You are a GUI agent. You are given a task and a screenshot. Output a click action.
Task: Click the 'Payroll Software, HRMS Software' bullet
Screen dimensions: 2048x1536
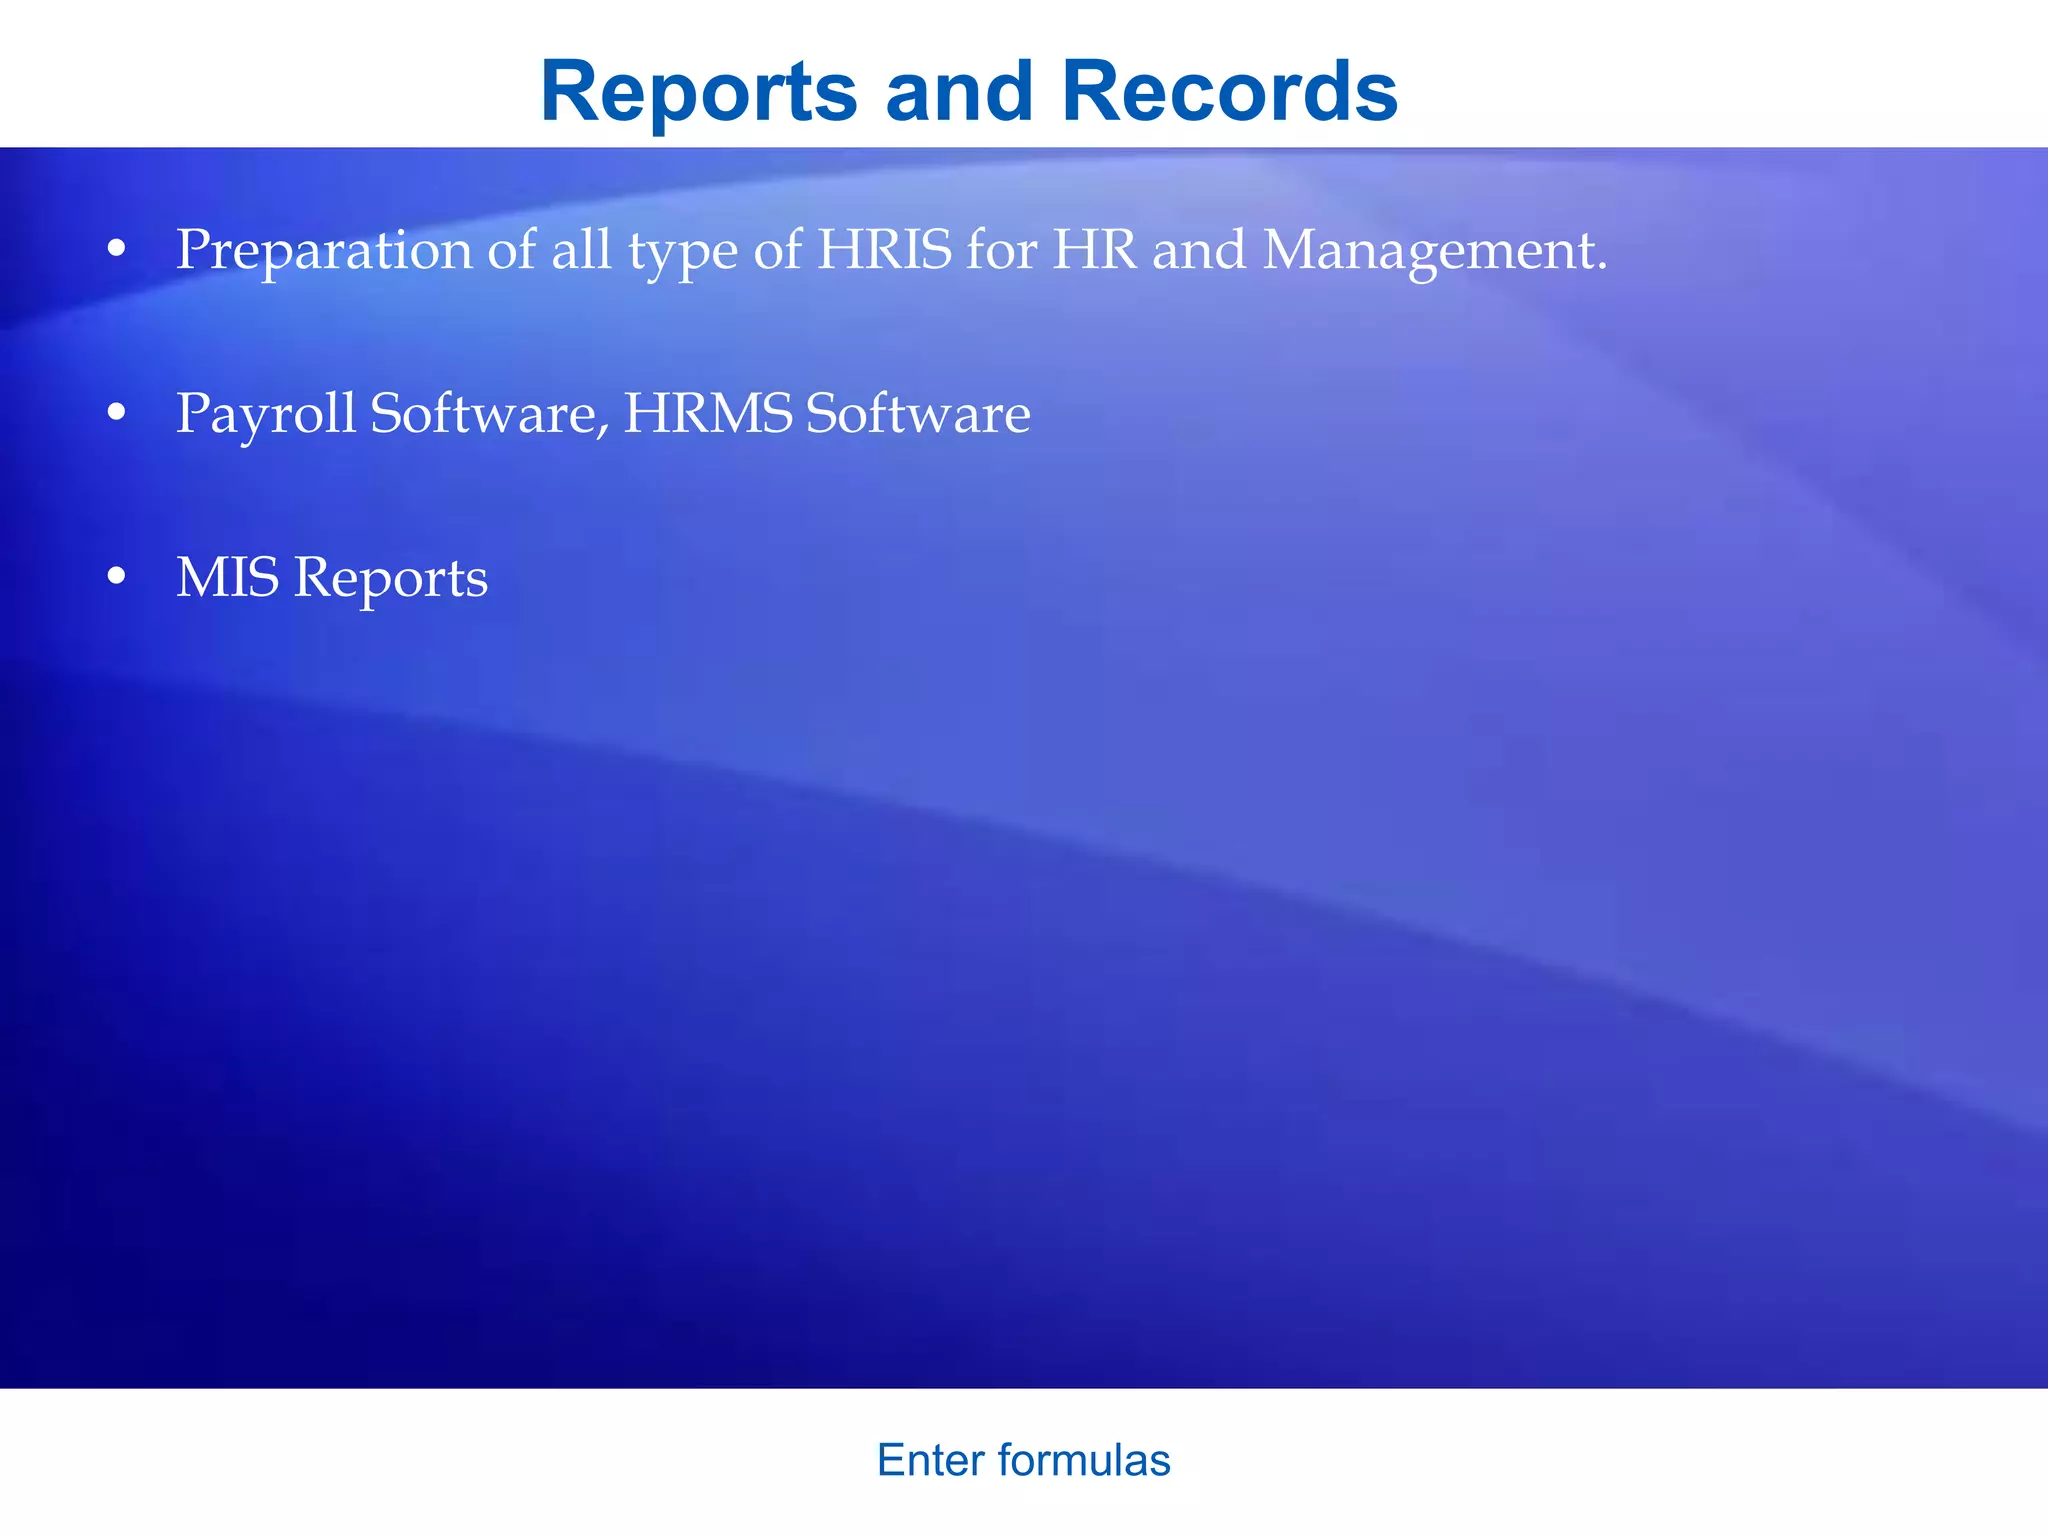point(603,415)
